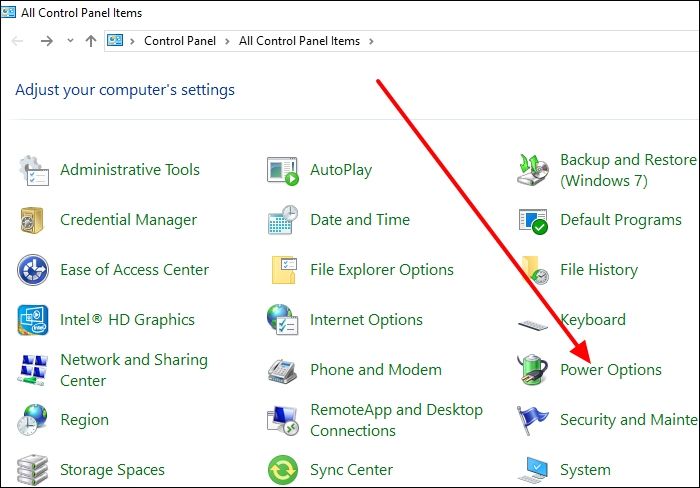This screenshot has width=700, height=488.
Task: Open the Phone and Modem icon
Action: (x=283, y=370)
